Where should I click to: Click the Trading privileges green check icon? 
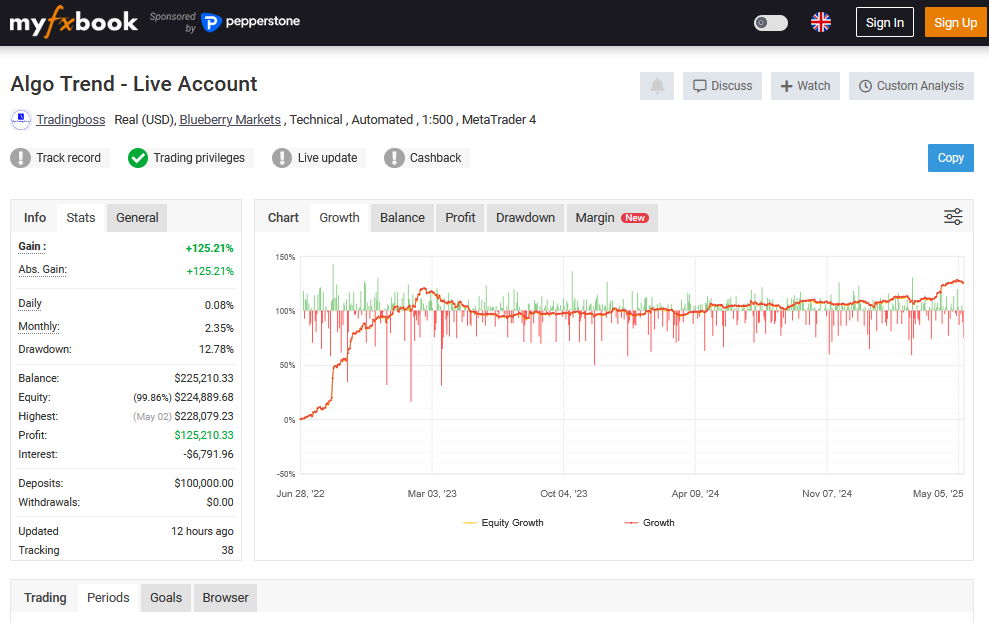(x=138, y=158)
